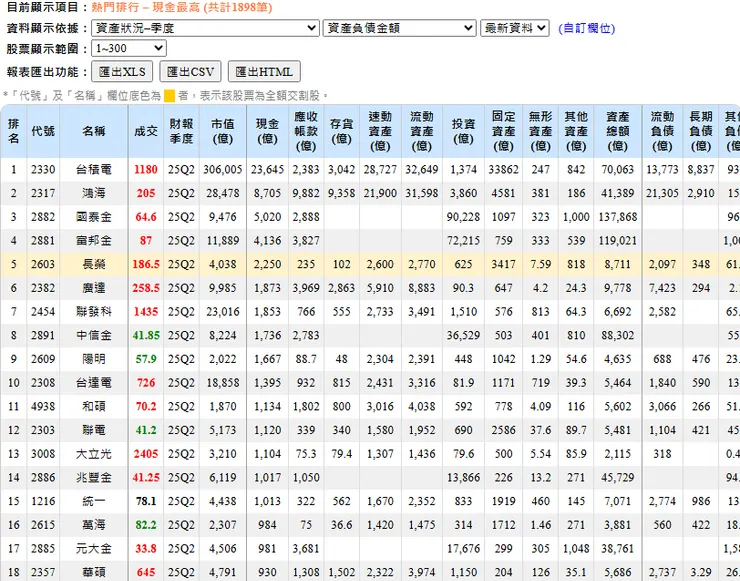This screenshot has height=581, width=740.
Task: Open stock 富邦金 name link
Action: click(x=94, y=241)
